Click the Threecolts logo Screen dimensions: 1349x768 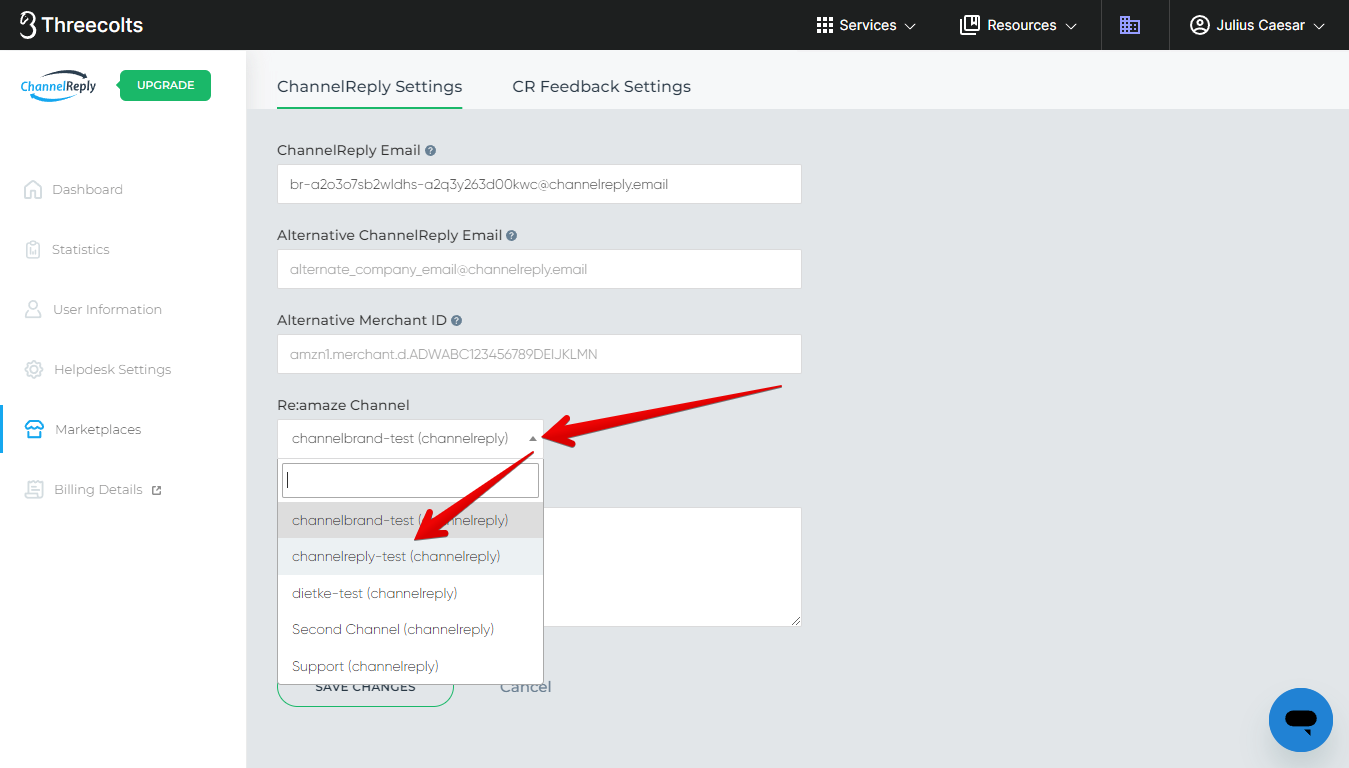(81, 25)
